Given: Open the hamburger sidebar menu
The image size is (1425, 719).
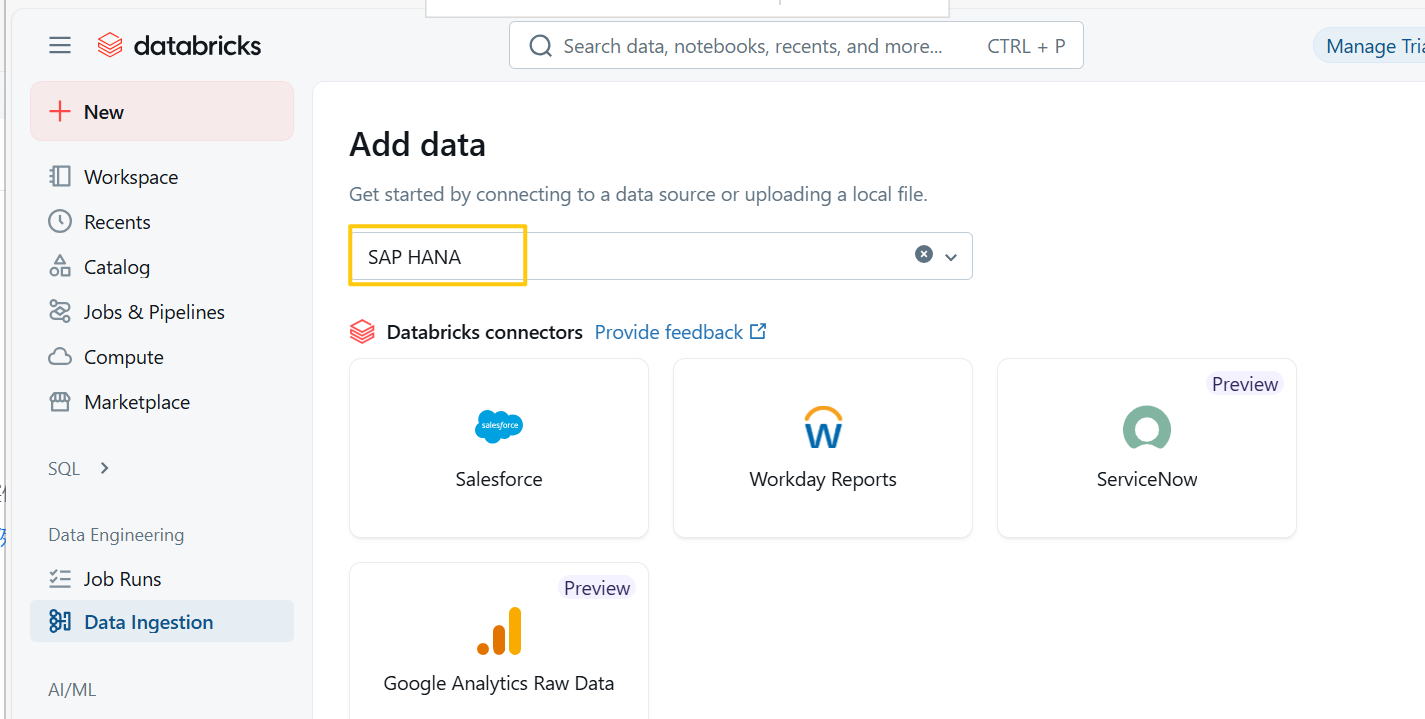Looking at the screenshot, I should click(60, 45).
